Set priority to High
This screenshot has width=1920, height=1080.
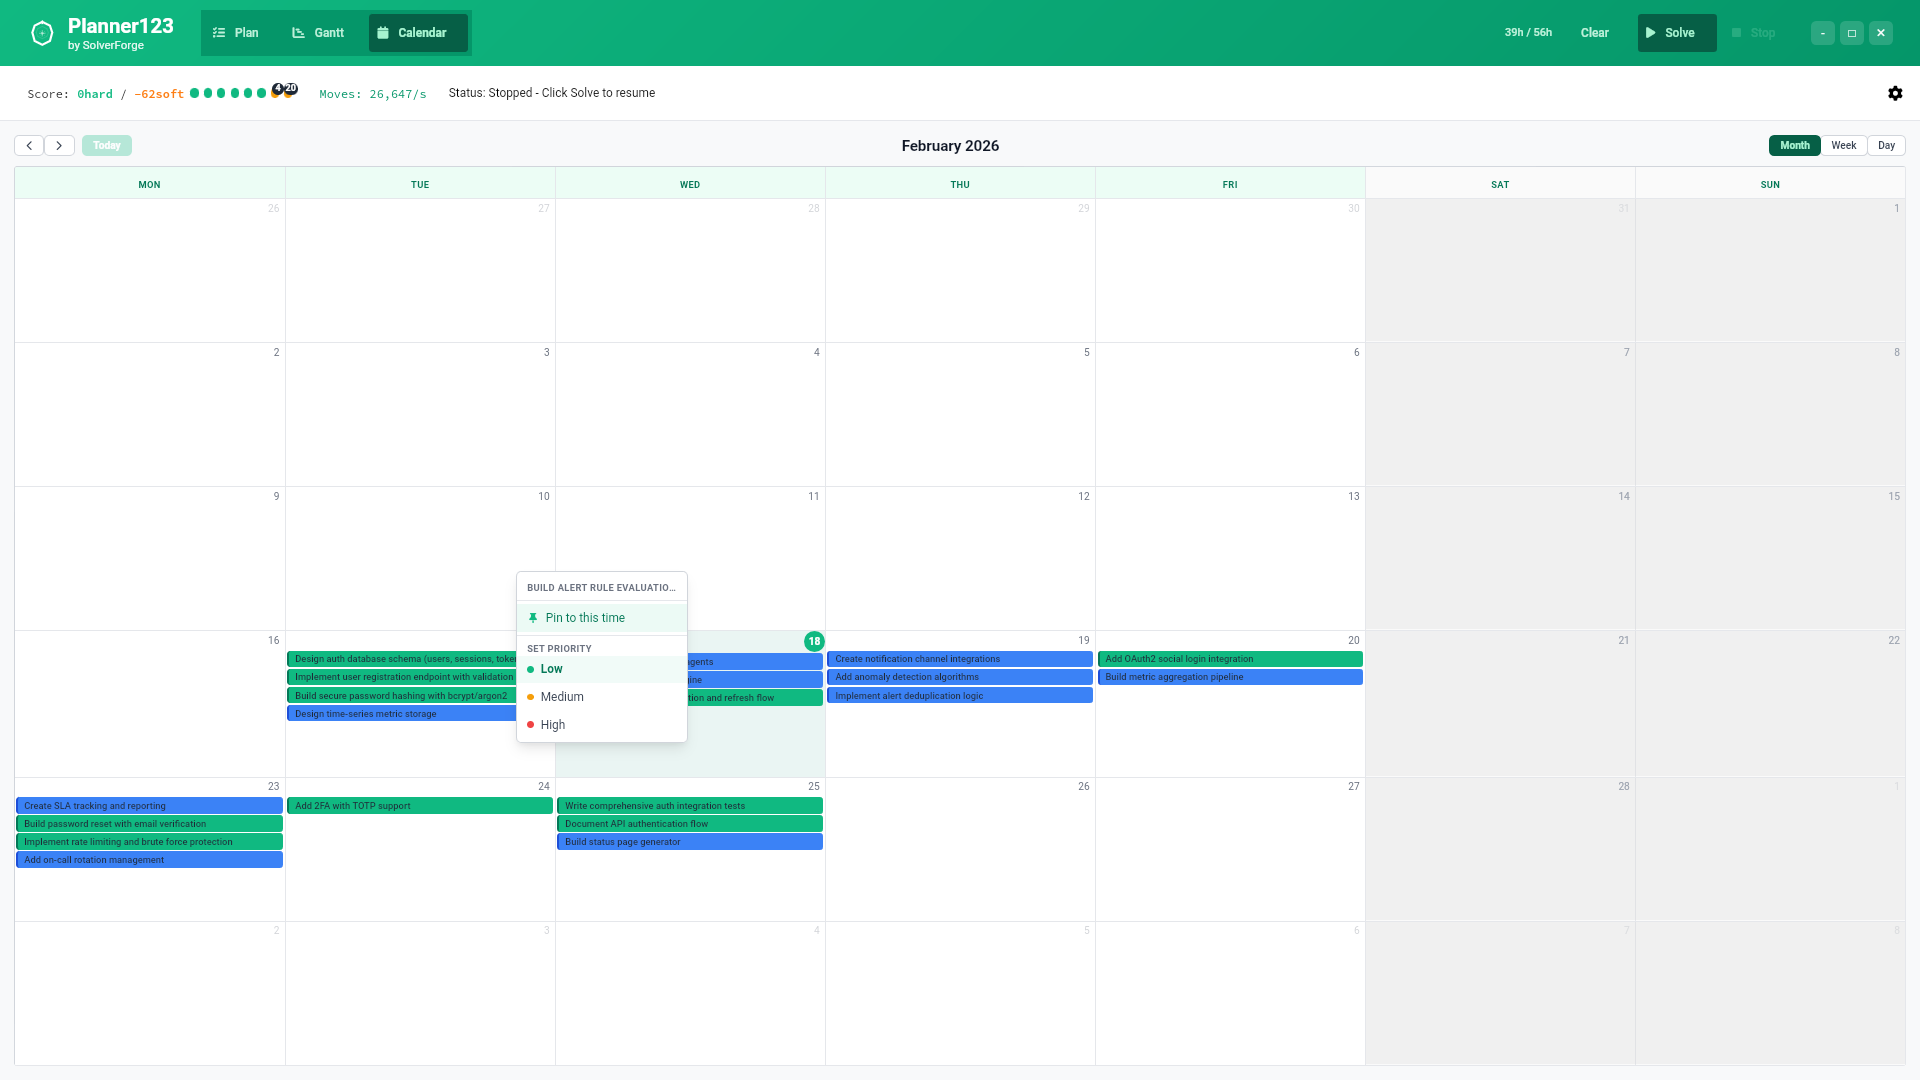[x=552, y=724]
